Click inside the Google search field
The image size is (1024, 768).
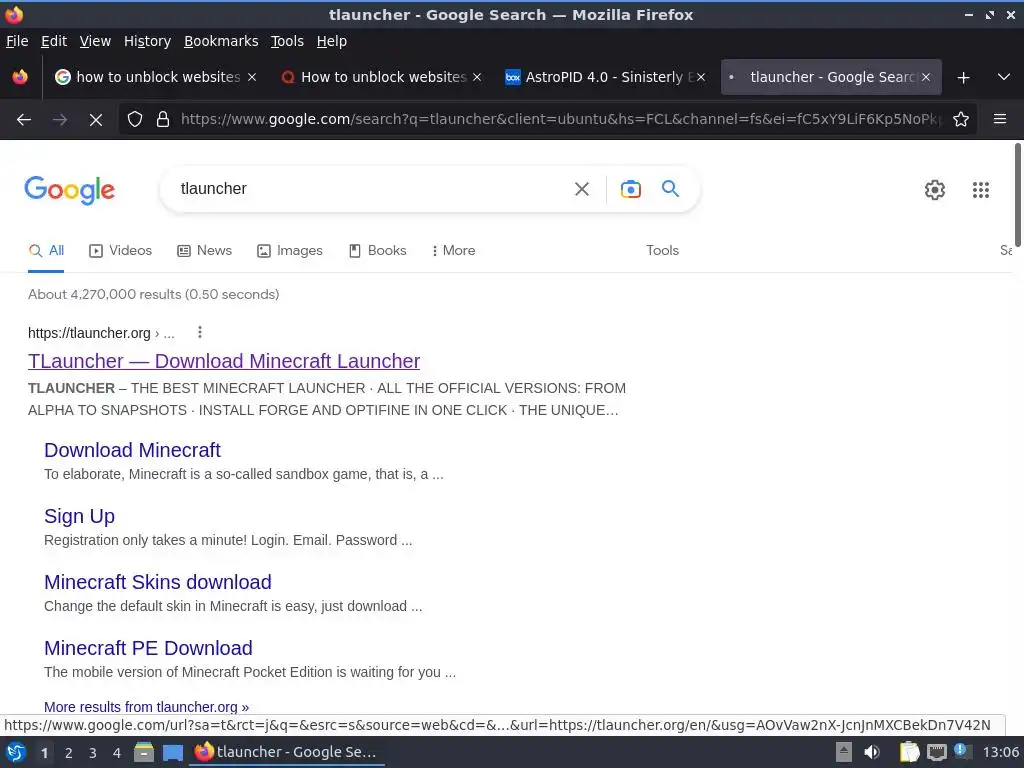click(x=372, y=189)
